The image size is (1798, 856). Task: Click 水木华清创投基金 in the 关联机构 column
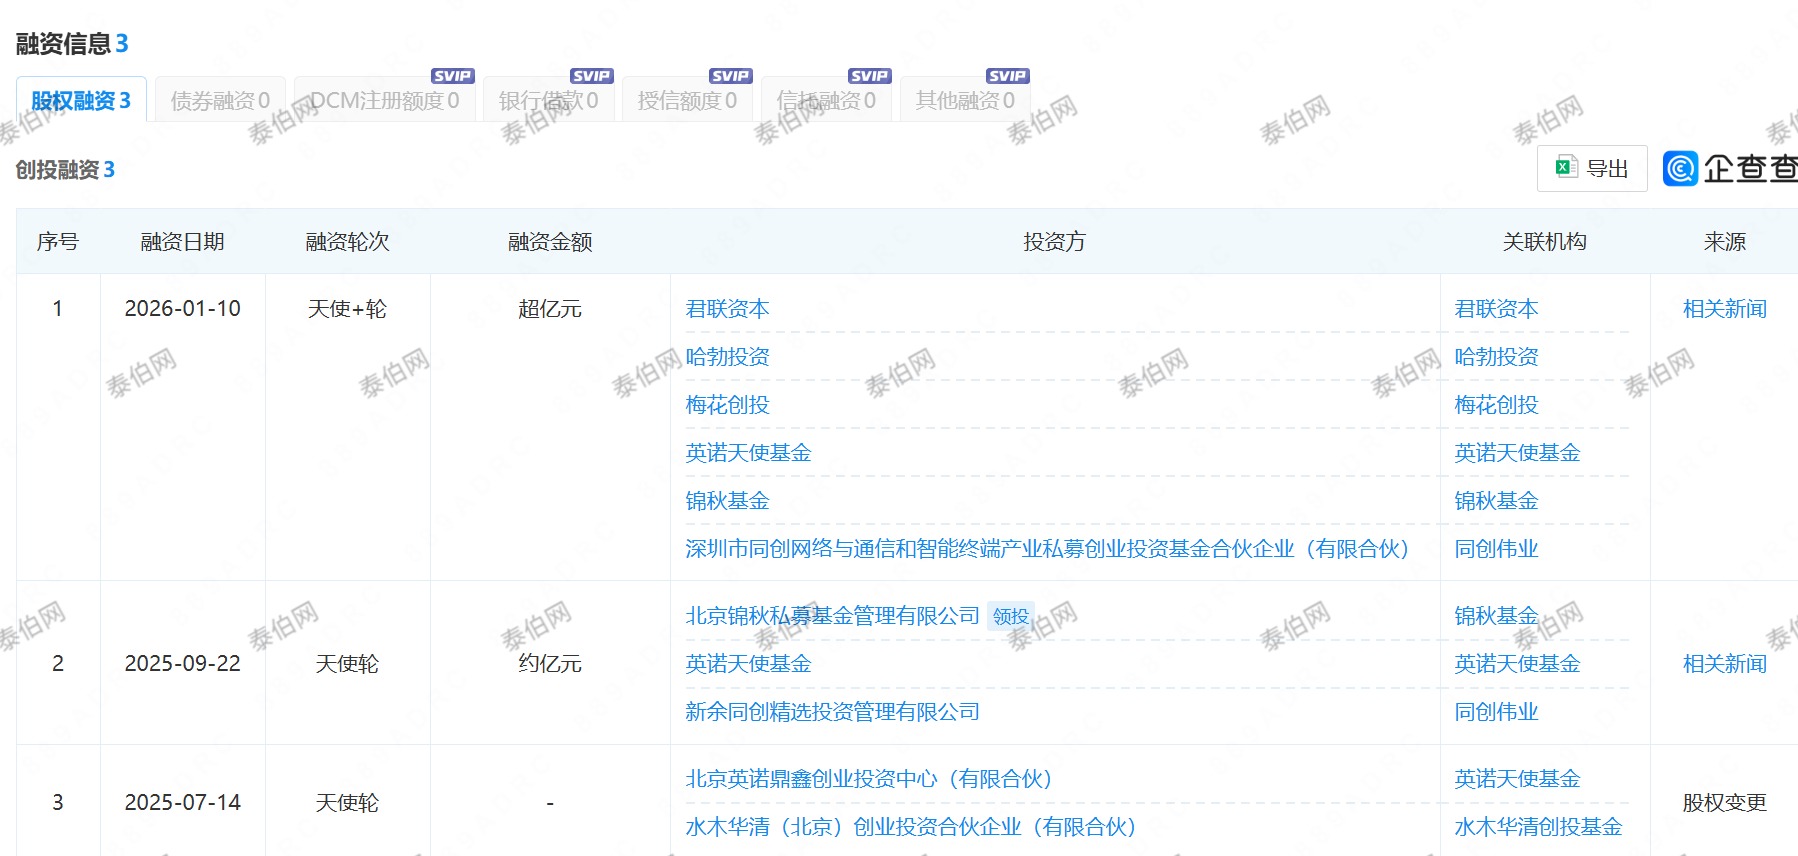coord(1538,827)
